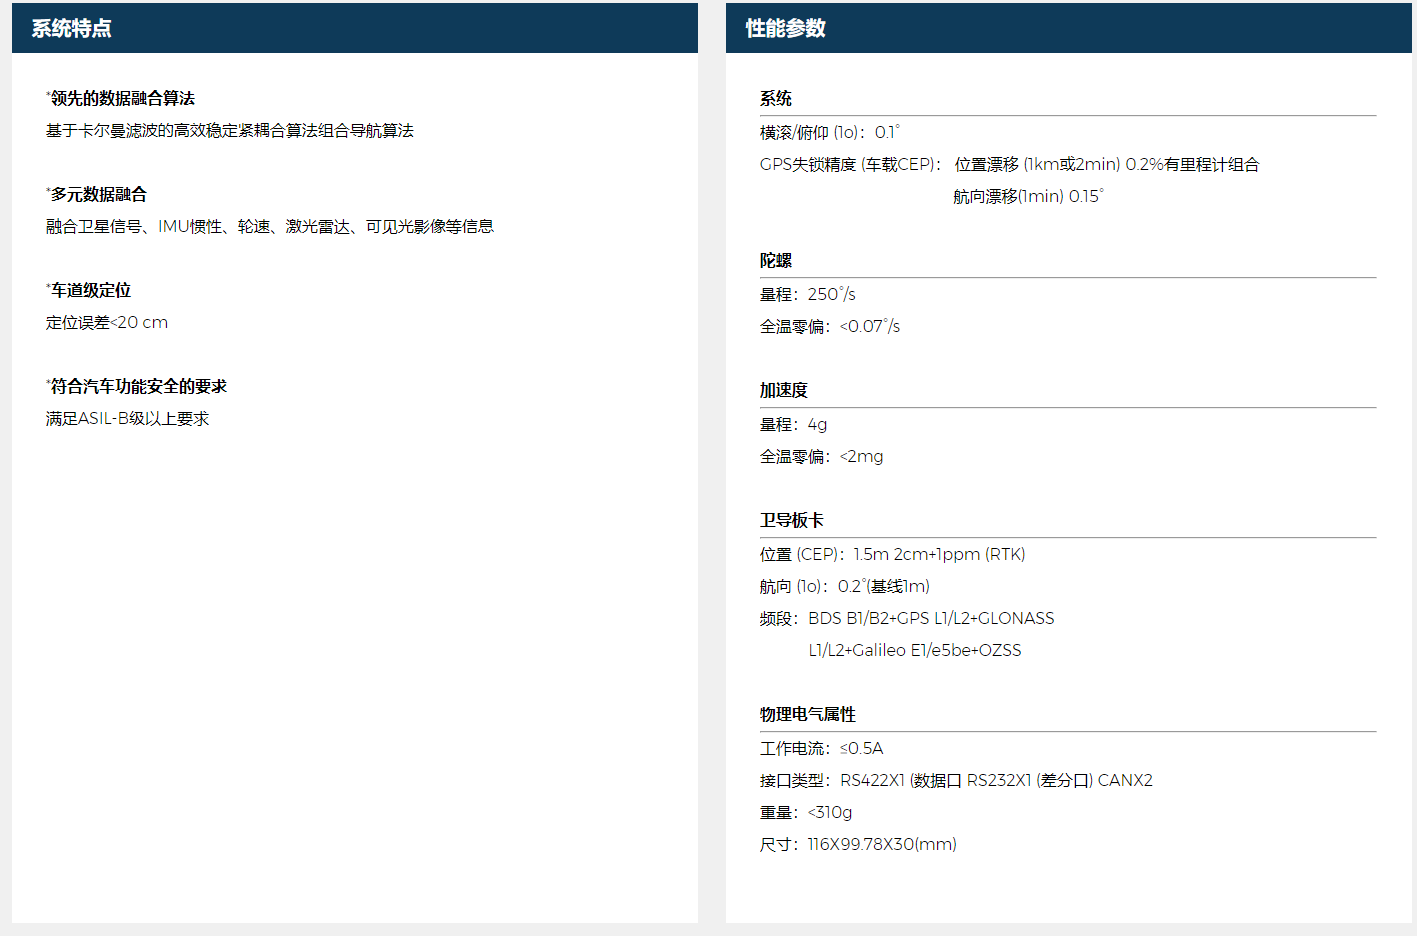Click the 航向漂移(1min) 0.15° value

click(x=1028, y=196)
